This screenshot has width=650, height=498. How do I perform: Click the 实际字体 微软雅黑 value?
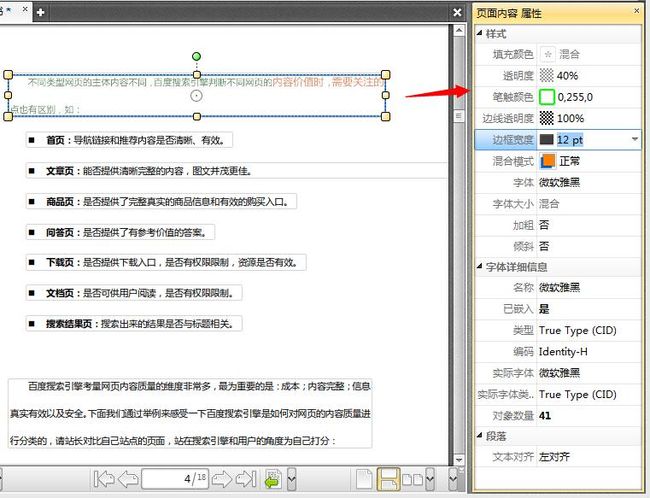(x=559, y=373)
